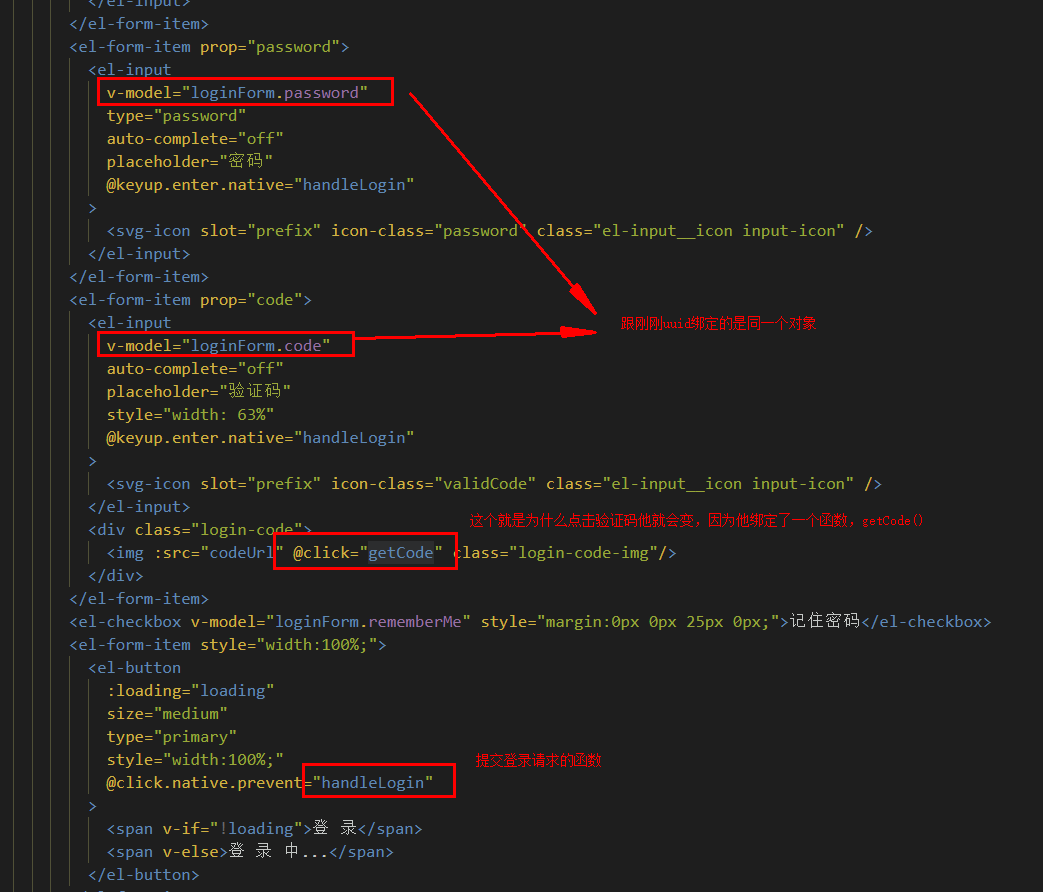Click the closing </div> tag
This screenshot has width=1043, height=892.
tap(116, 576)
